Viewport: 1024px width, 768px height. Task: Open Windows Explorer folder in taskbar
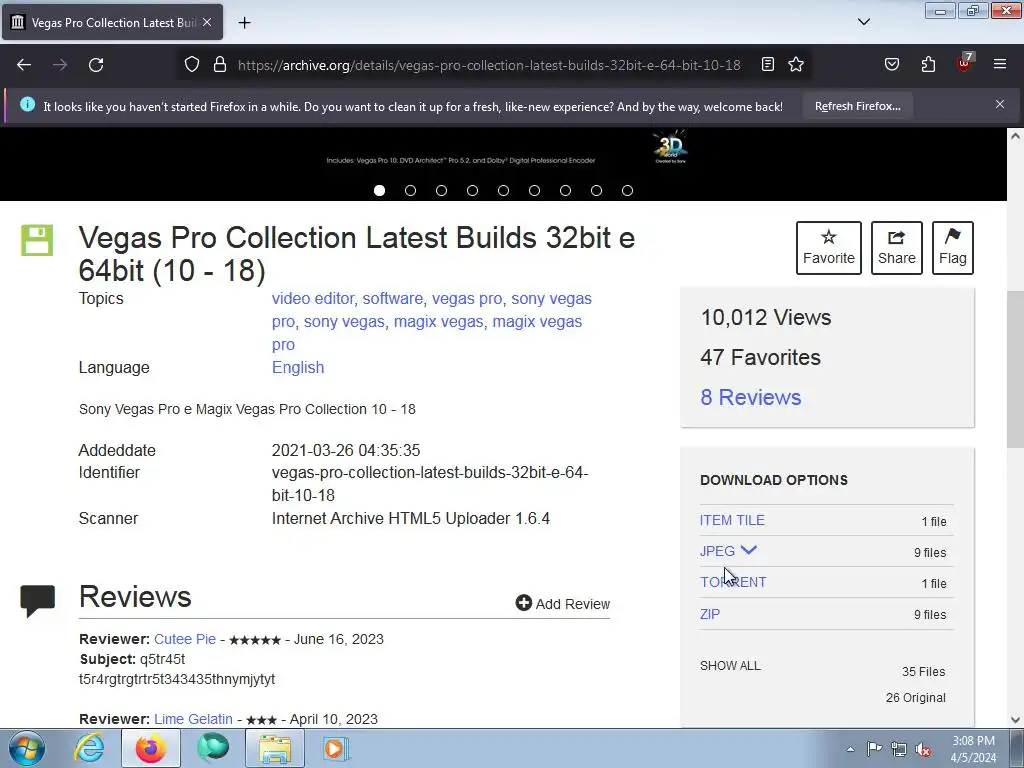coord(275,748)
